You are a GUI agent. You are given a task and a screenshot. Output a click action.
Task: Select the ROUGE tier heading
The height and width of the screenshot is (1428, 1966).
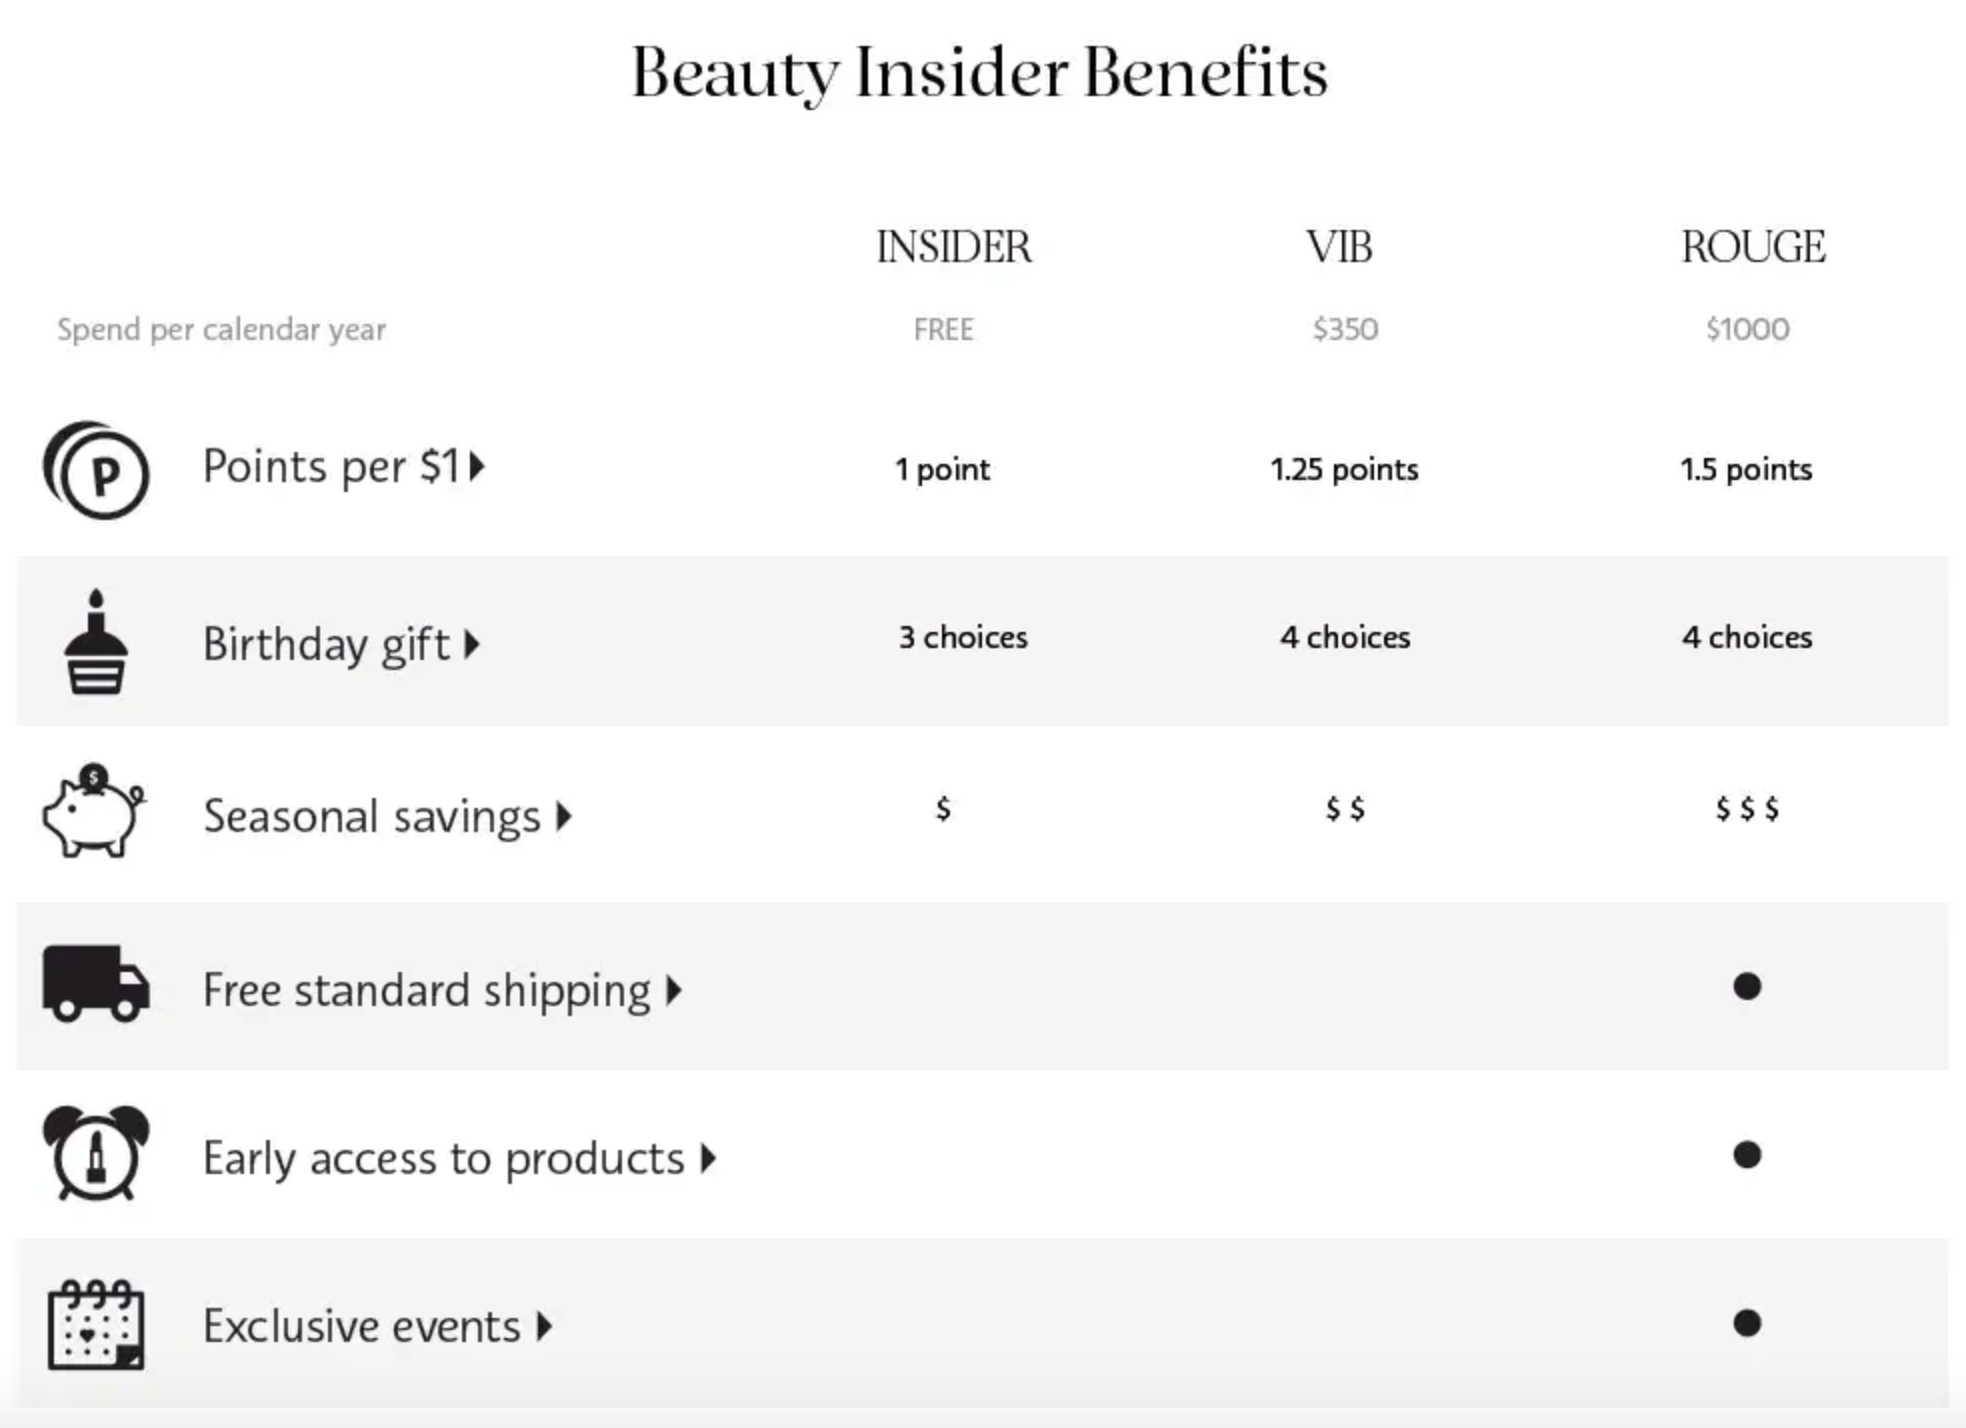click(1753, 247)
